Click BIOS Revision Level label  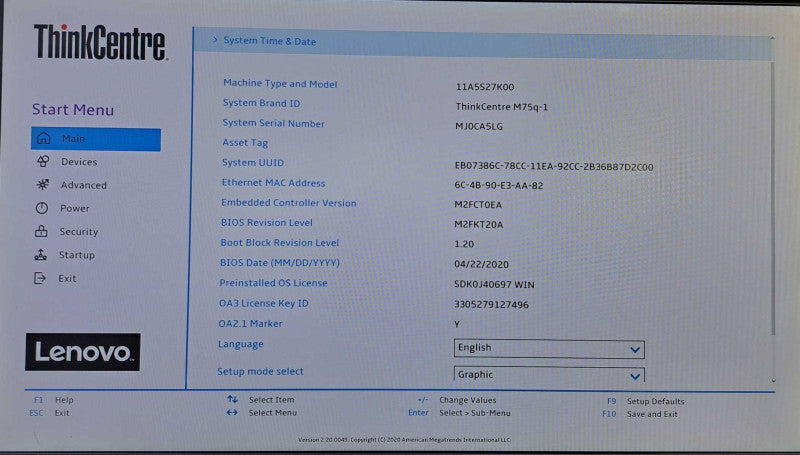click(266, 222)
